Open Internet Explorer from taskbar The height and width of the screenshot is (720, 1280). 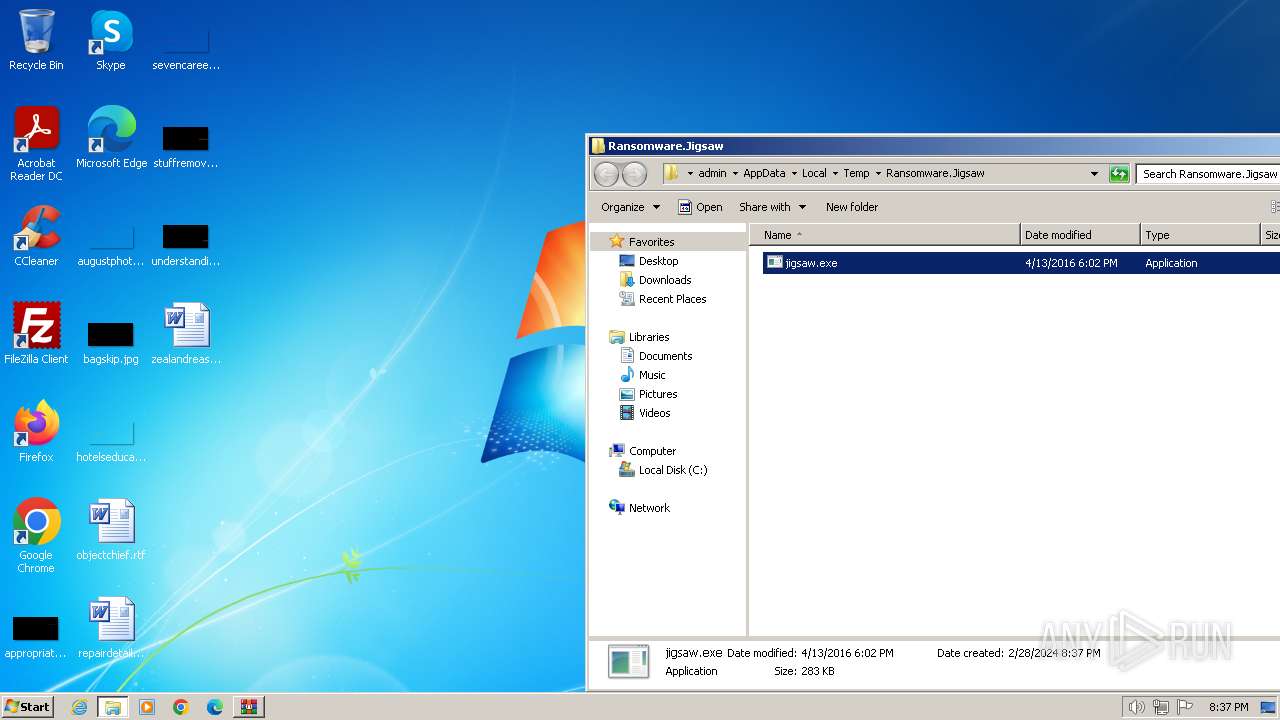point(79,707)
